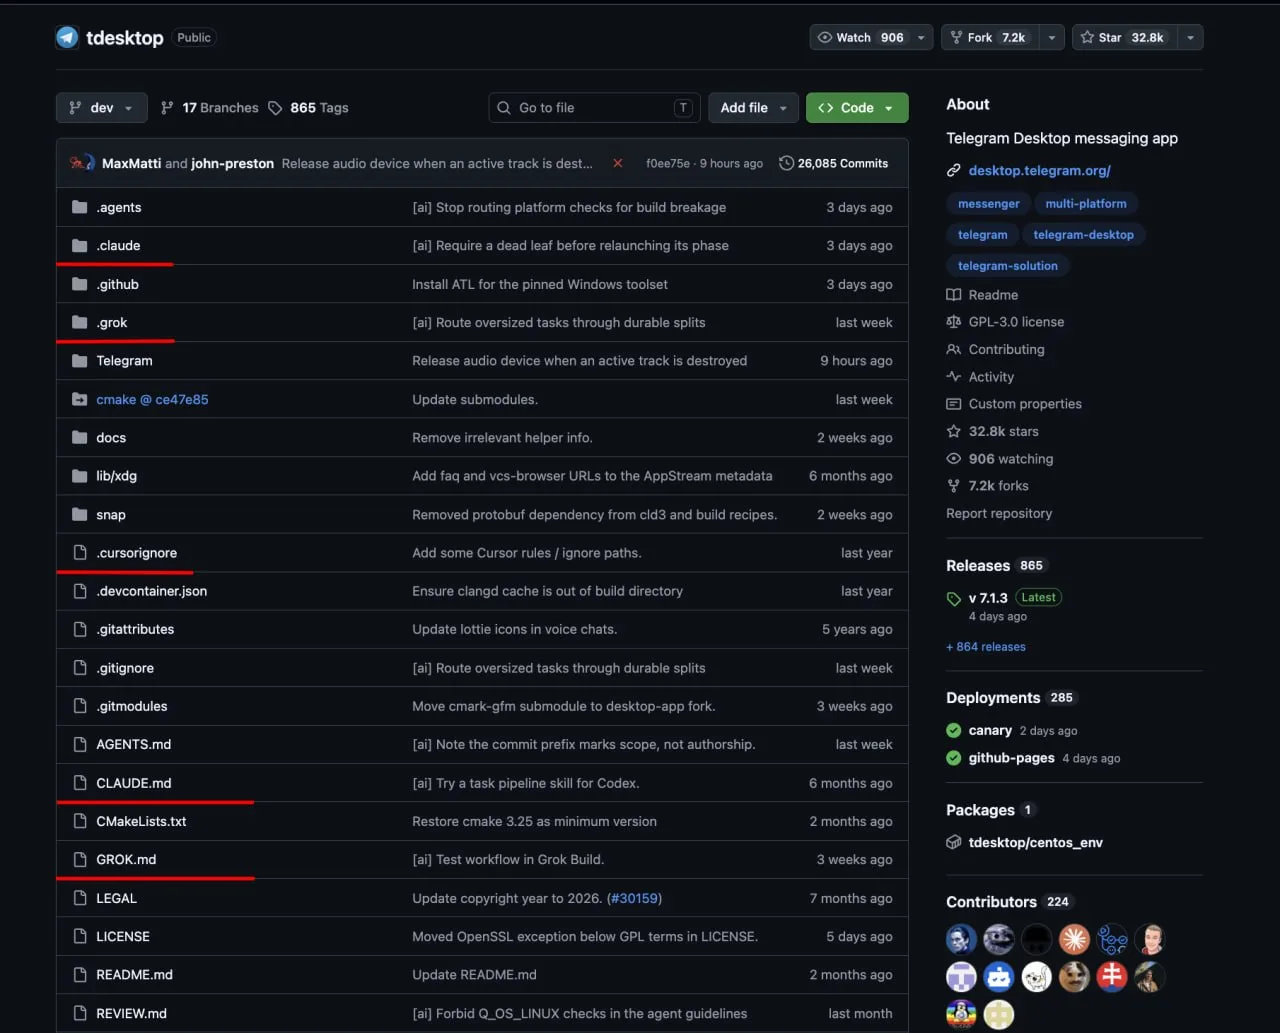
Task: Open the Add file dropdown menu
Action: point(754,108)
